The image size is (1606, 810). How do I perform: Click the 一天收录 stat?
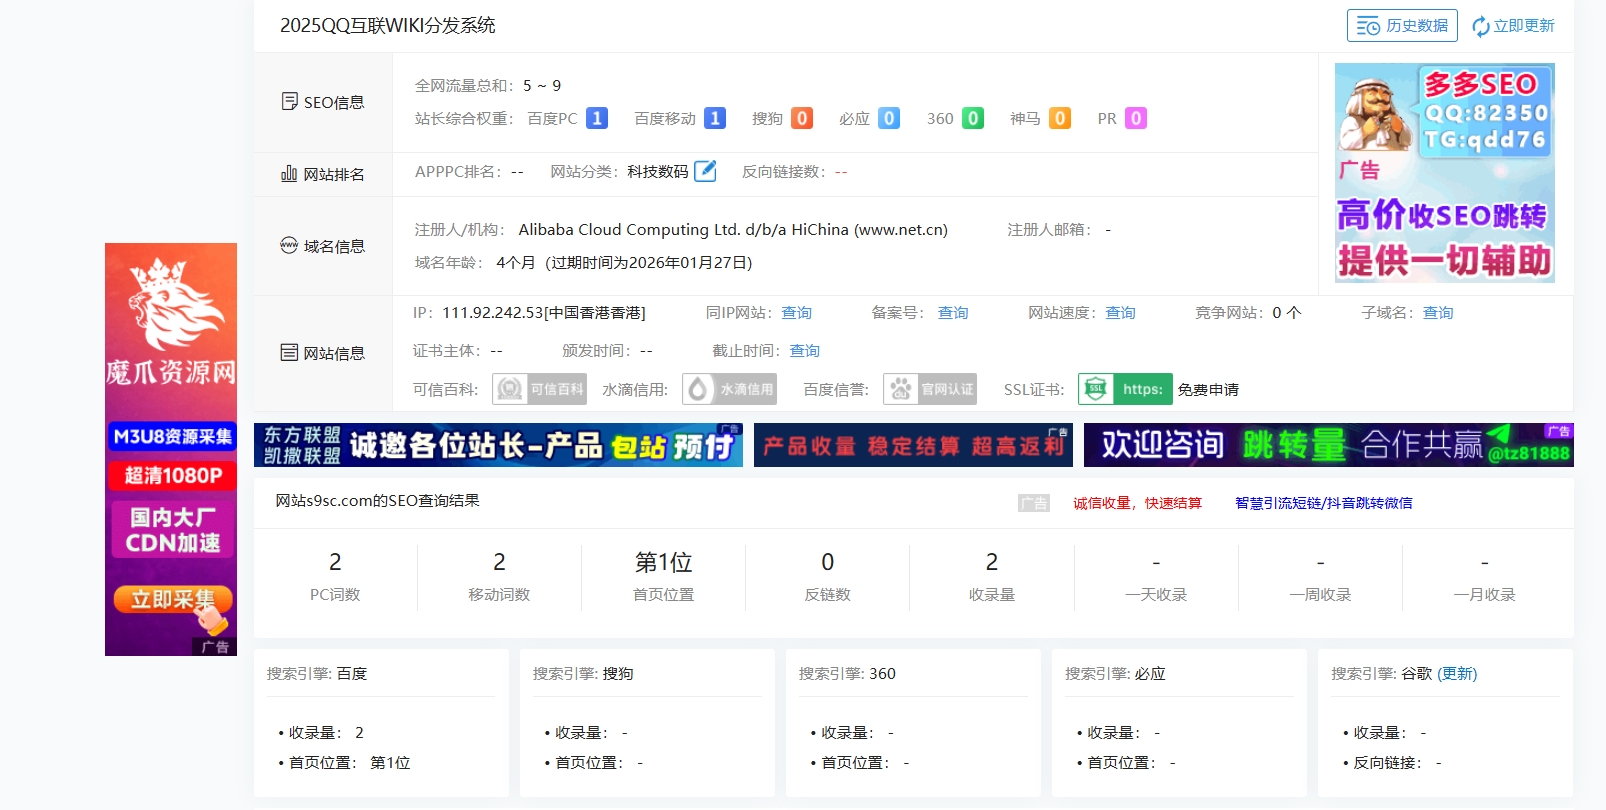click(x=1156, y=576)
